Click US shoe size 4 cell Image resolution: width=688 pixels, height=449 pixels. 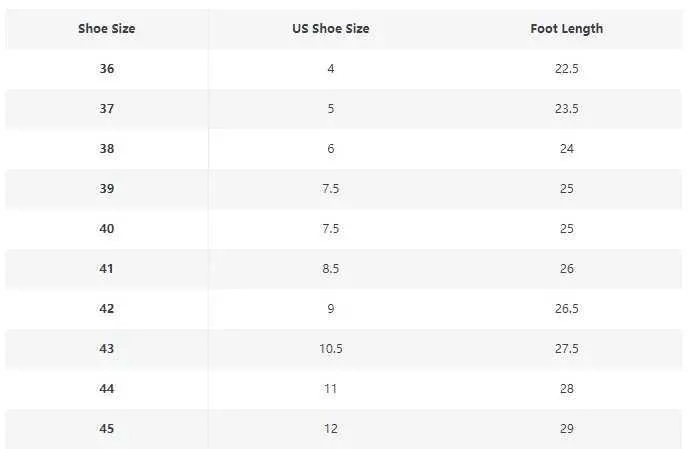click(331, 69)
